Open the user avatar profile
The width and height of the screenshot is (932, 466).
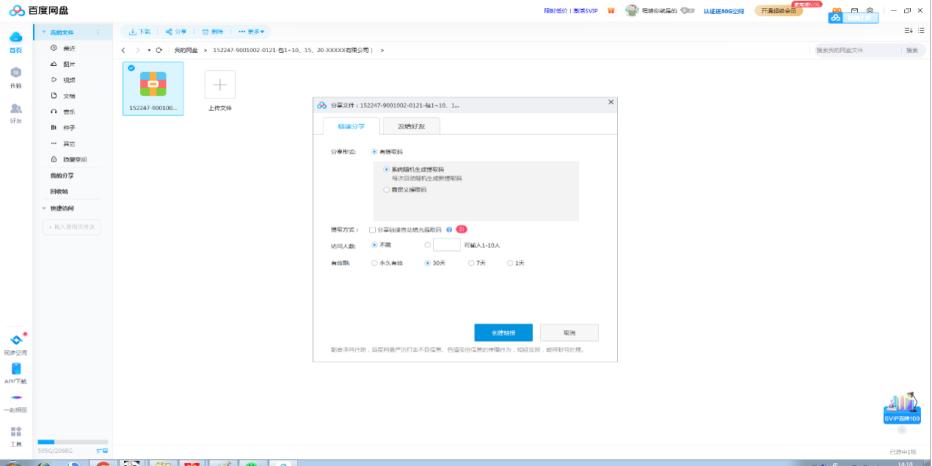coord(631,11)
